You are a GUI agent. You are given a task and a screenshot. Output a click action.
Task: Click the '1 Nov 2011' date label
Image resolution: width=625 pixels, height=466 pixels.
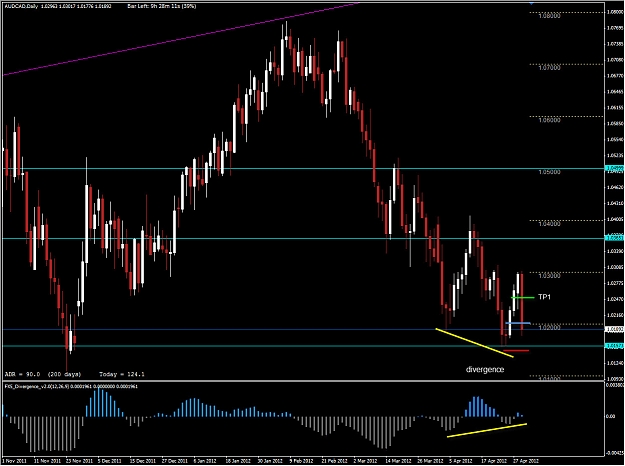pyautogui.click(x=12, y=460)
